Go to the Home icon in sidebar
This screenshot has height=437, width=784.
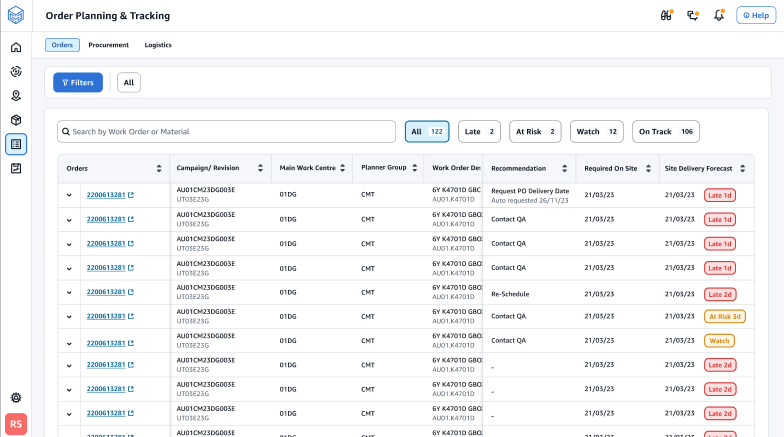16,47
